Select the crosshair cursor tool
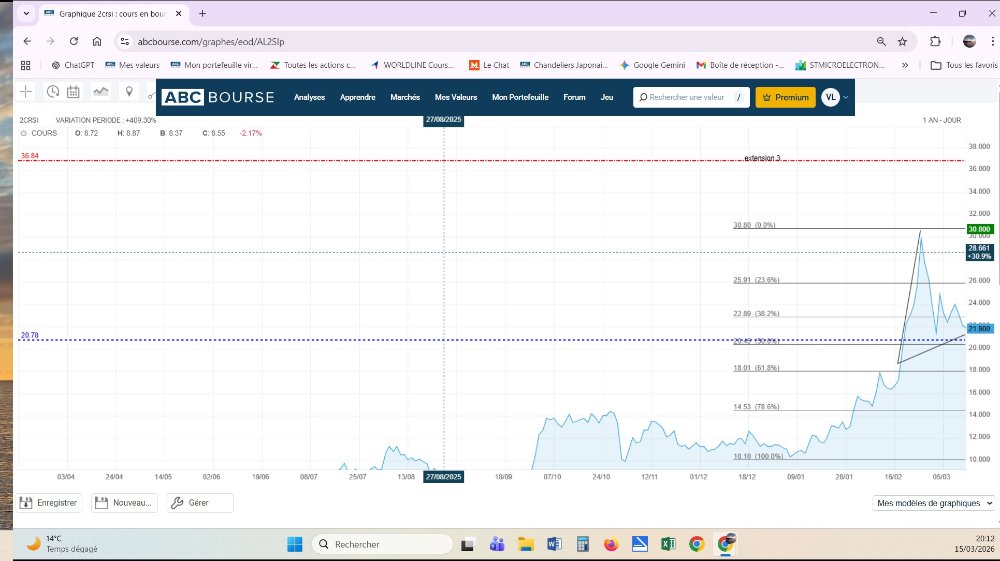Screen dimensions: 1000x561 [27, 92]
